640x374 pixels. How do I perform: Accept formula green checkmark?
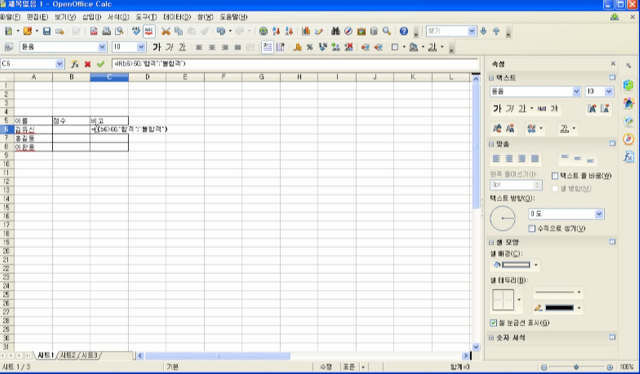100,64
